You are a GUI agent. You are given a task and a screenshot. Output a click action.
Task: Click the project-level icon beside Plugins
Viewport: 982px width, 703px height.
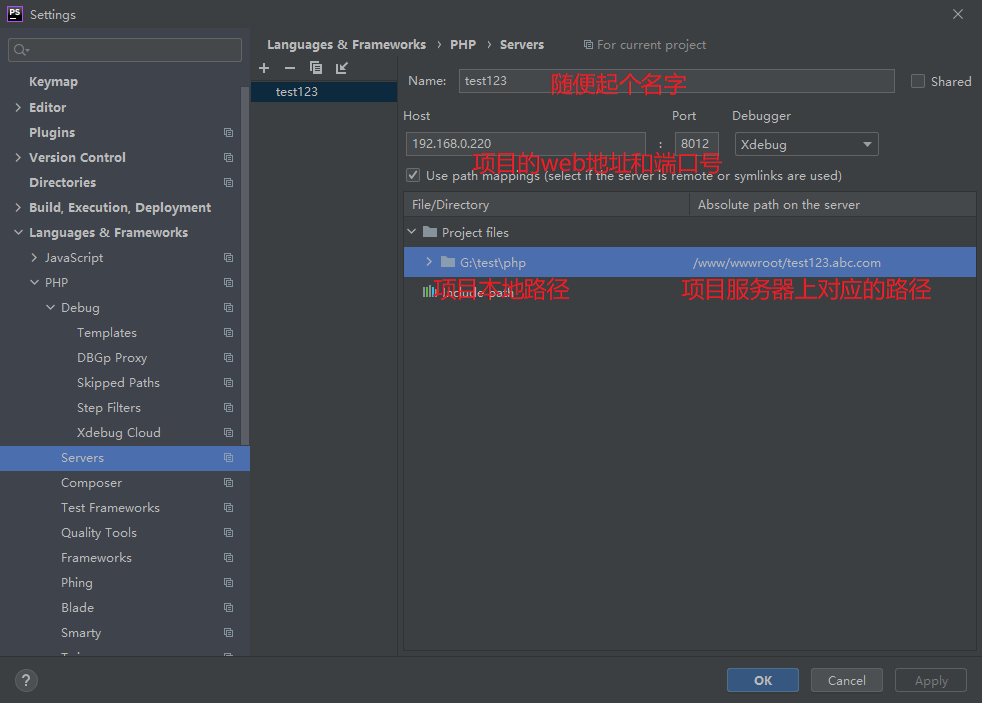(x=228, y=133)
